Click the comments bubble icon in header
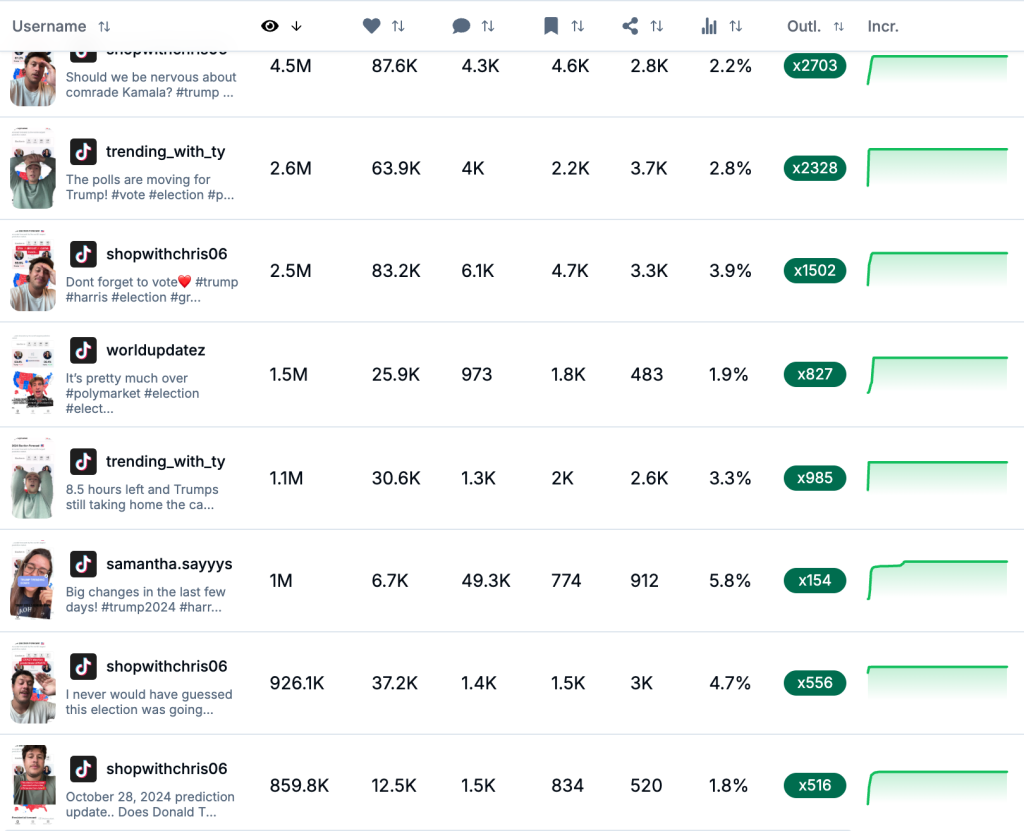This screenshot has width=1024, height=831. point(460,26)
